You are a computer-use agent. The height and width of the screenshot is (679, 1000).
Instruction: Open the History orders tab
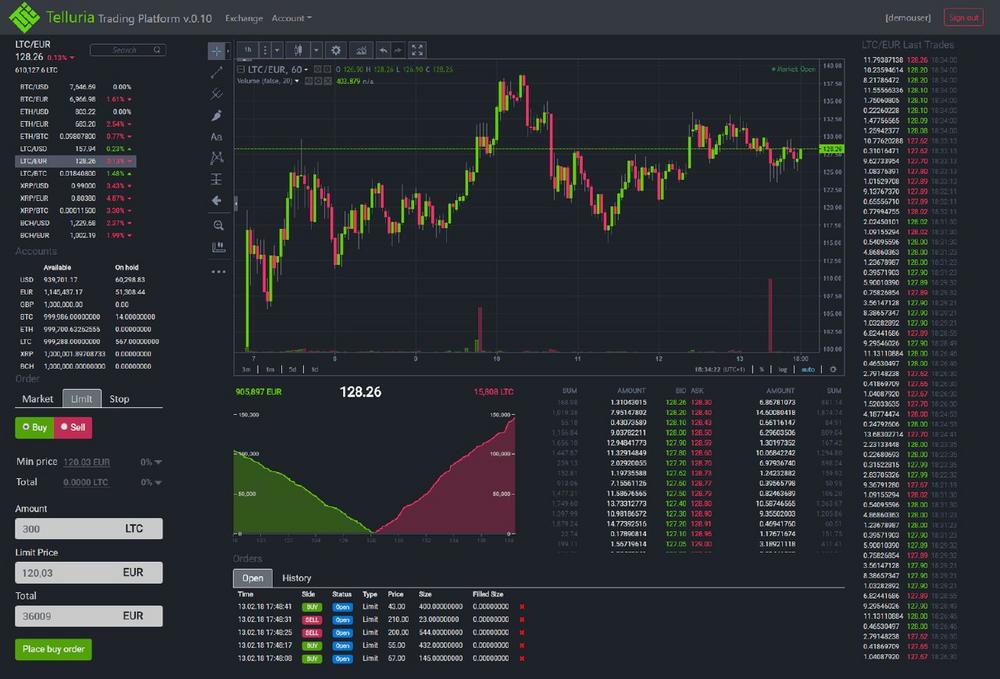[x=296, y=578]
